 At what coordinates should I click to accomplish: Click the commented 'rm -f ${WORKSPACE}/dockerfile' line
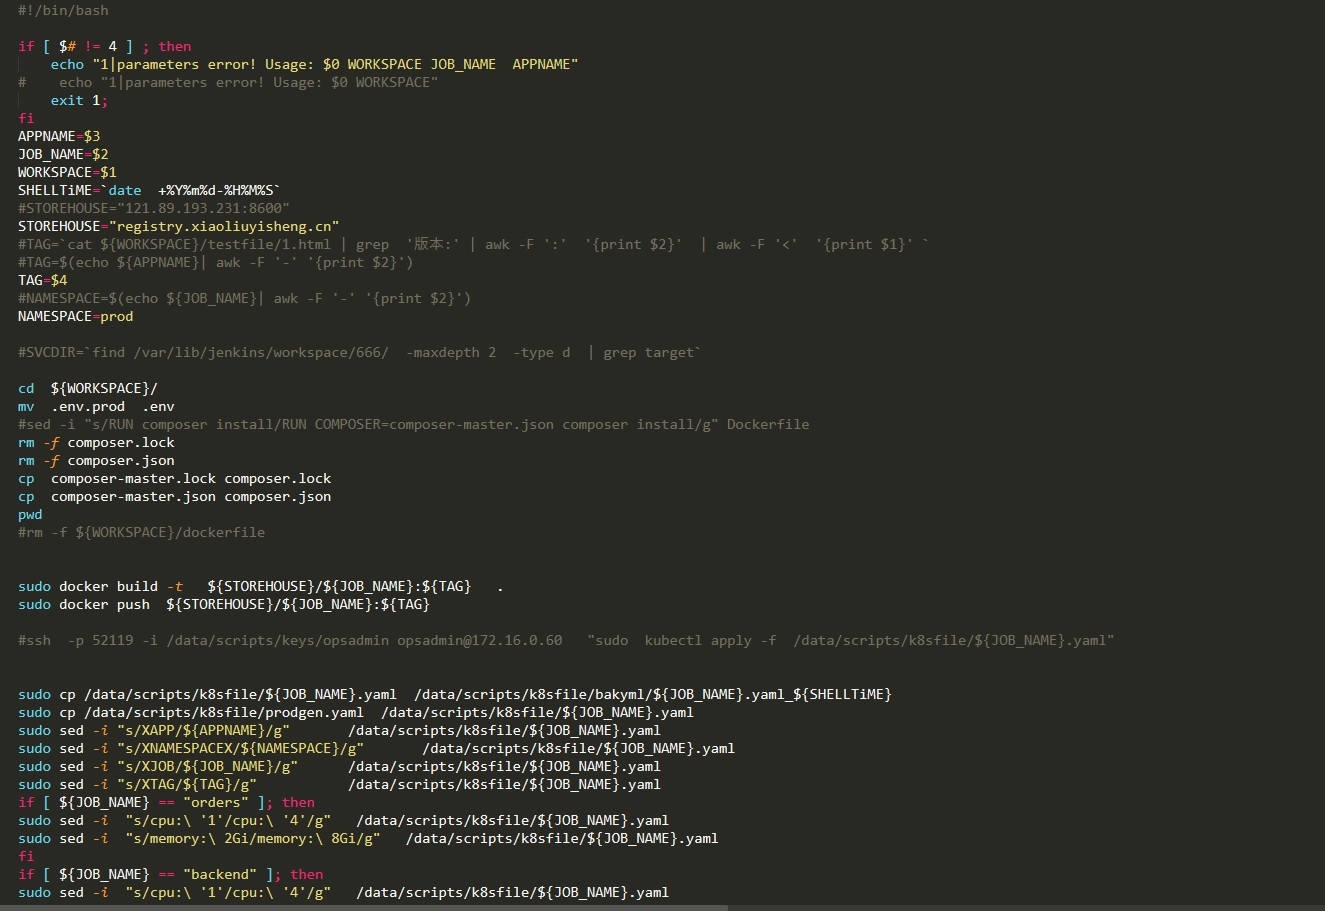(141, 532)
